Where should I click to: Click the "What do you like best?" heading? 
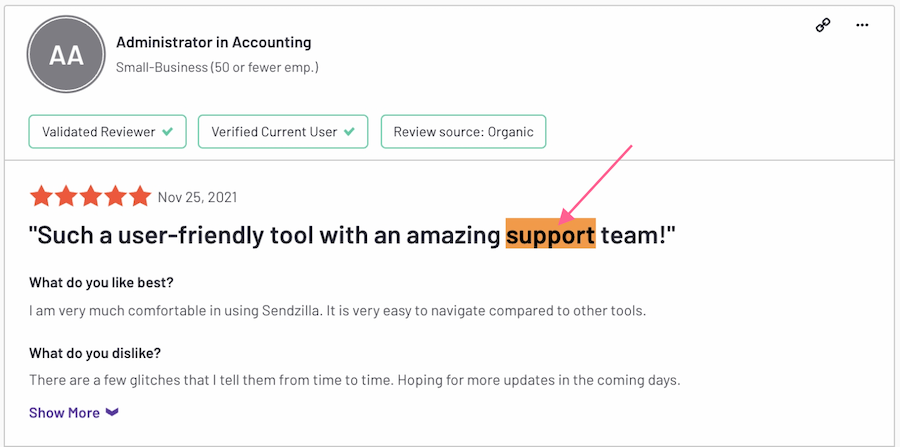point(108,282)
